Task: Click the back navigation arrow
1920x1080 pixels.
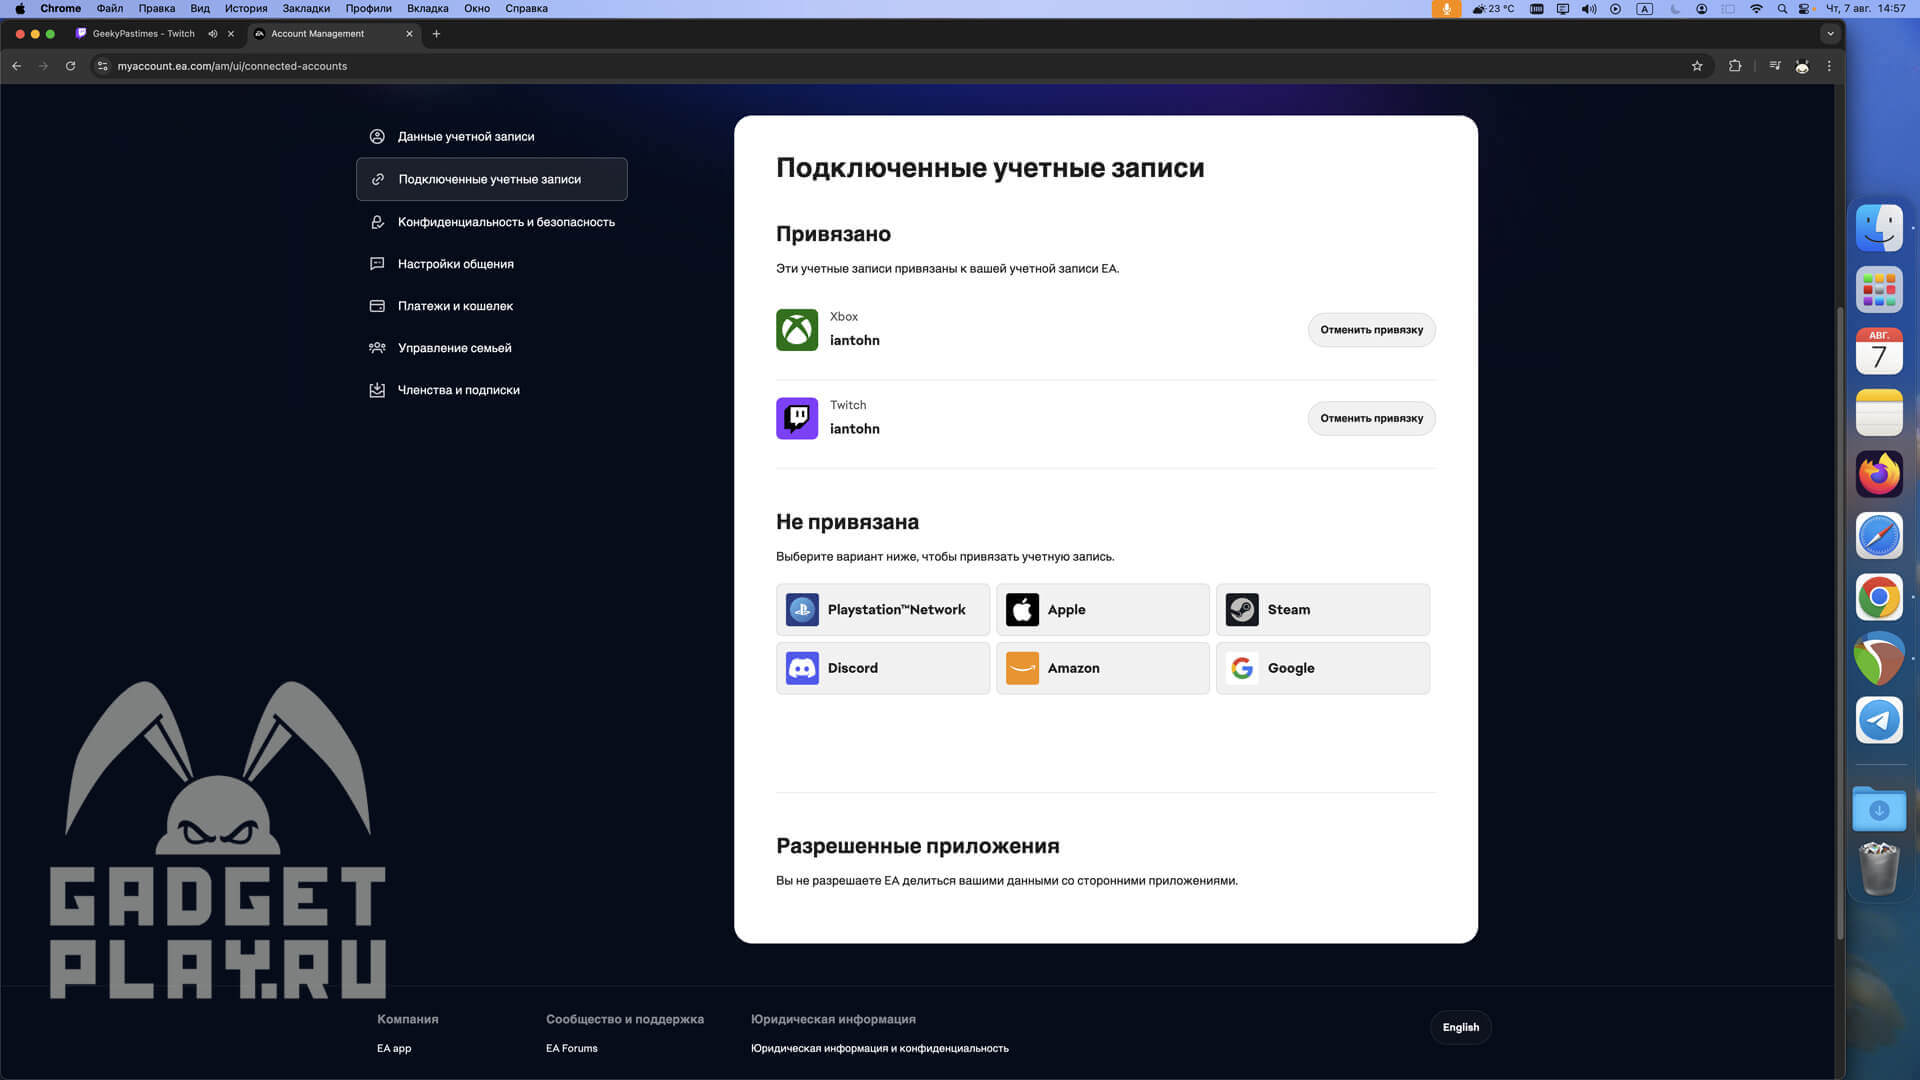Action: [x=16, y=66]
